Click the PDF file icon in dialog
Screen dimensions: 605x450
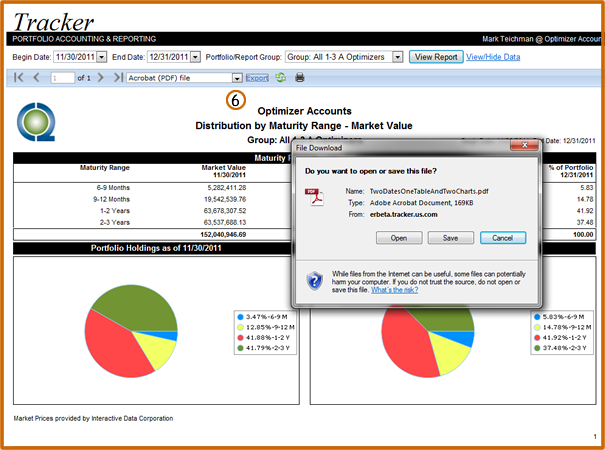click(x=314, y=197)
